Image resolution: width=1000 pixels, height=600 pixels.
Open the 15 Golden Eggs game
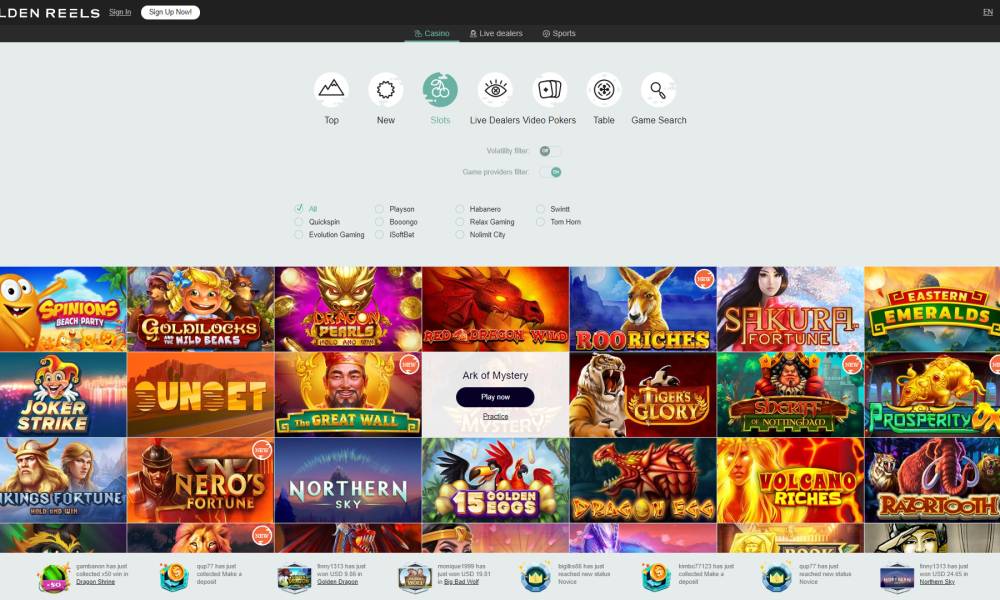(x=496, y=480)
